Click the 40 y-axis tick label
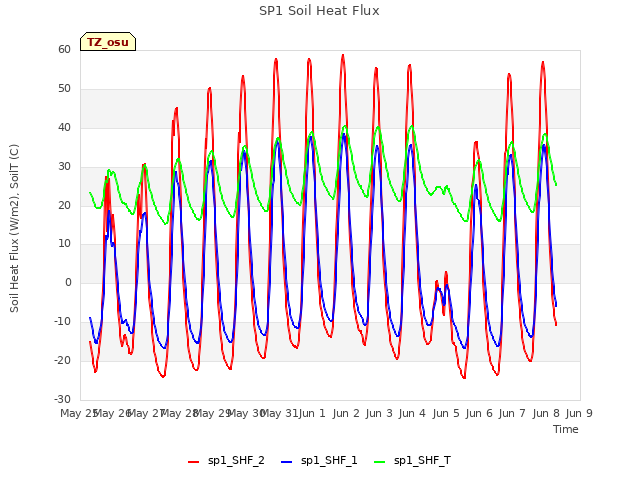 [64, 127]
